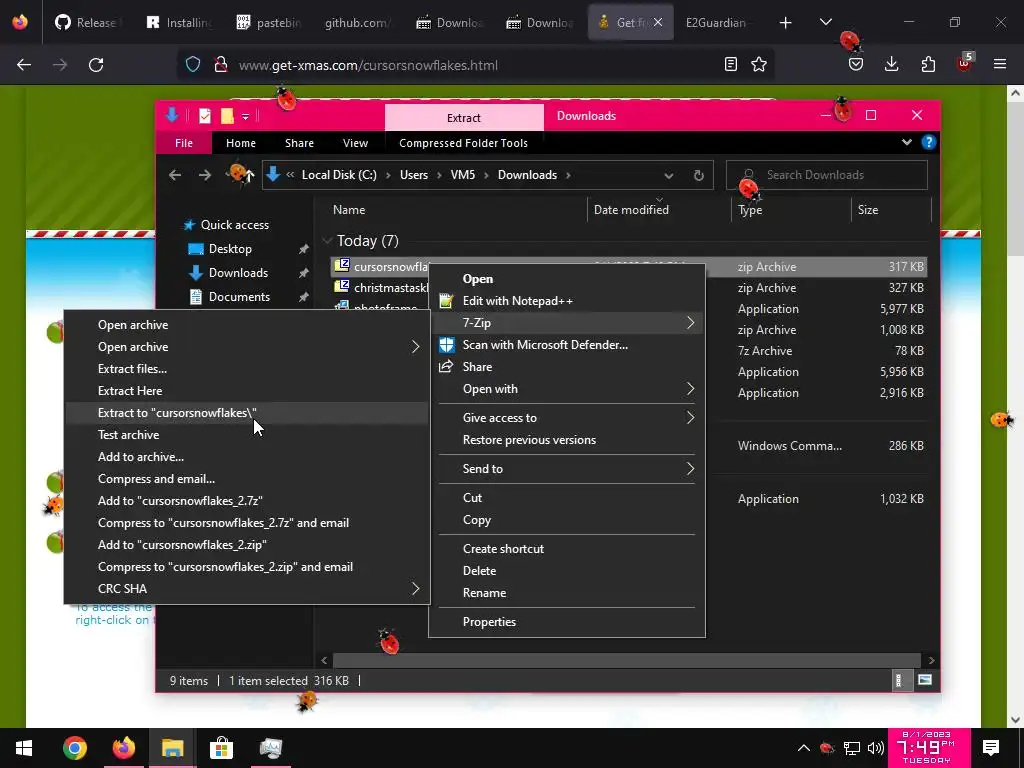
Task: Expand the Explorer ribbon chevron
Action: (906, 142)
